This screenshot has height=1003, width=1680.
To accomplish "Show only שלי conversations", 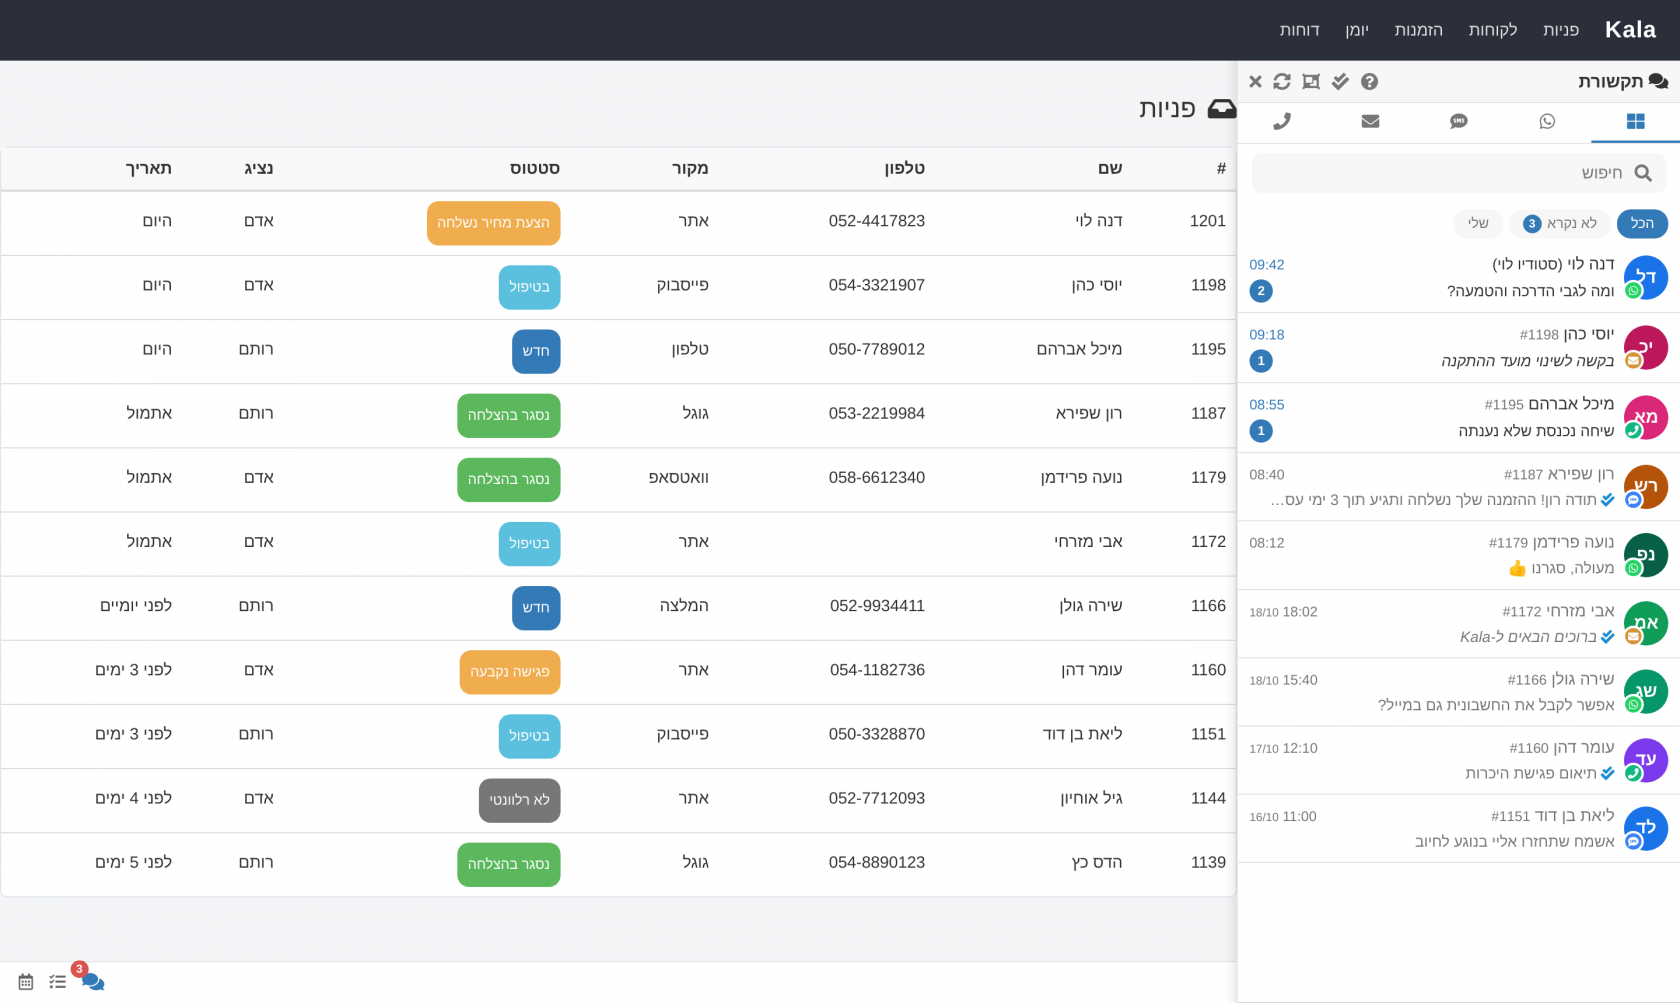I will [1478, 223].
